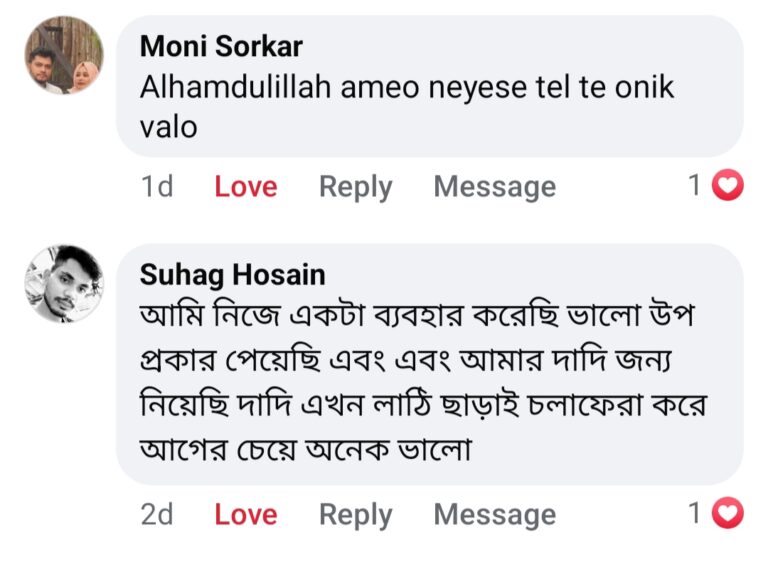
Task: Open Suhag Hosain's profile picture
Action: pos(64,283)
